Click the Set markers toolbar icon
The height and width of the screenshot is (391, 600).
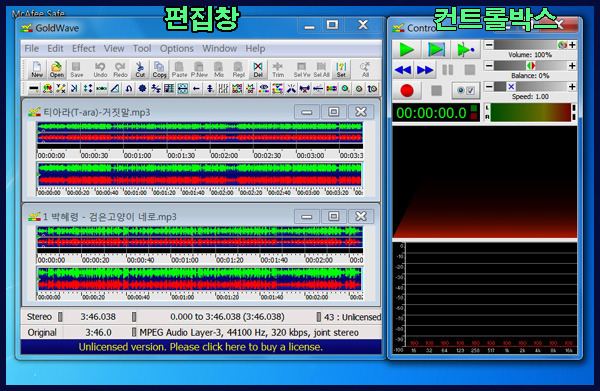pyautogui.click(x=341, y=69)
